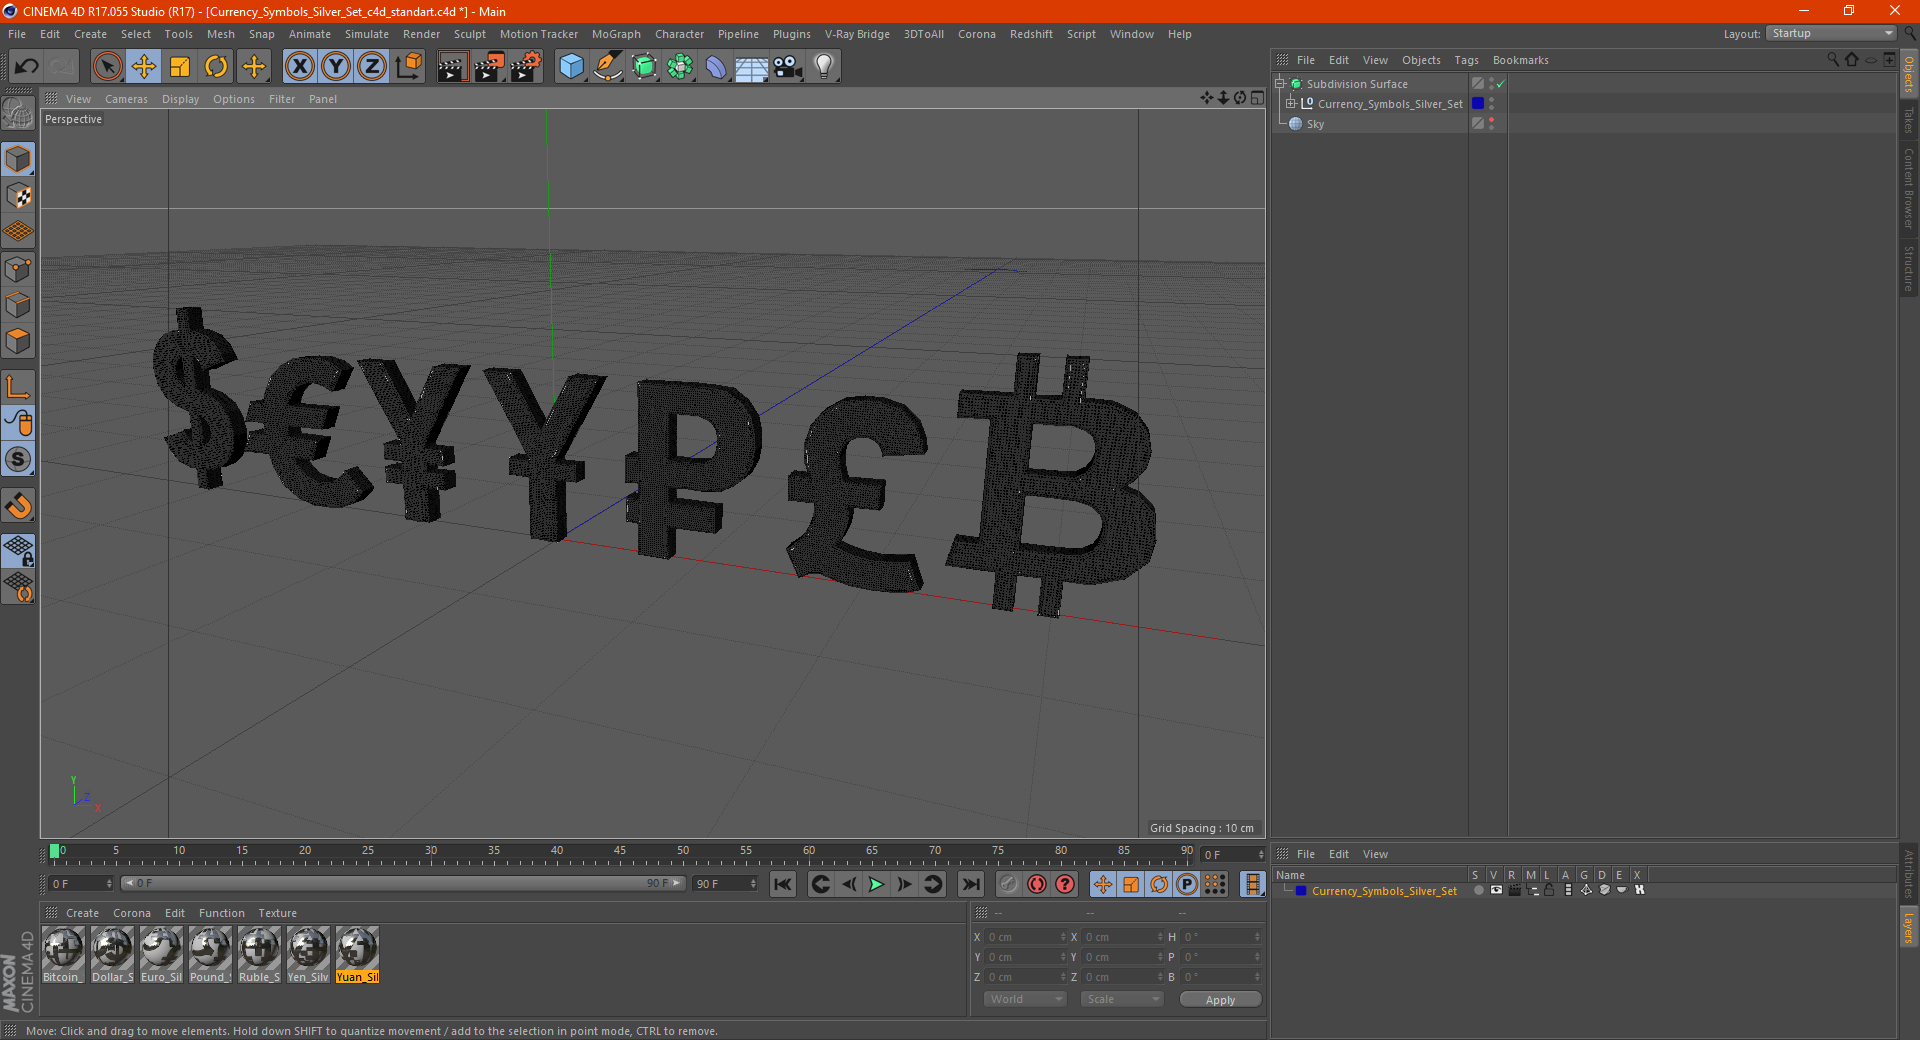Open the Simulate menu
1920x1040 pixels.
coord(367,34)
